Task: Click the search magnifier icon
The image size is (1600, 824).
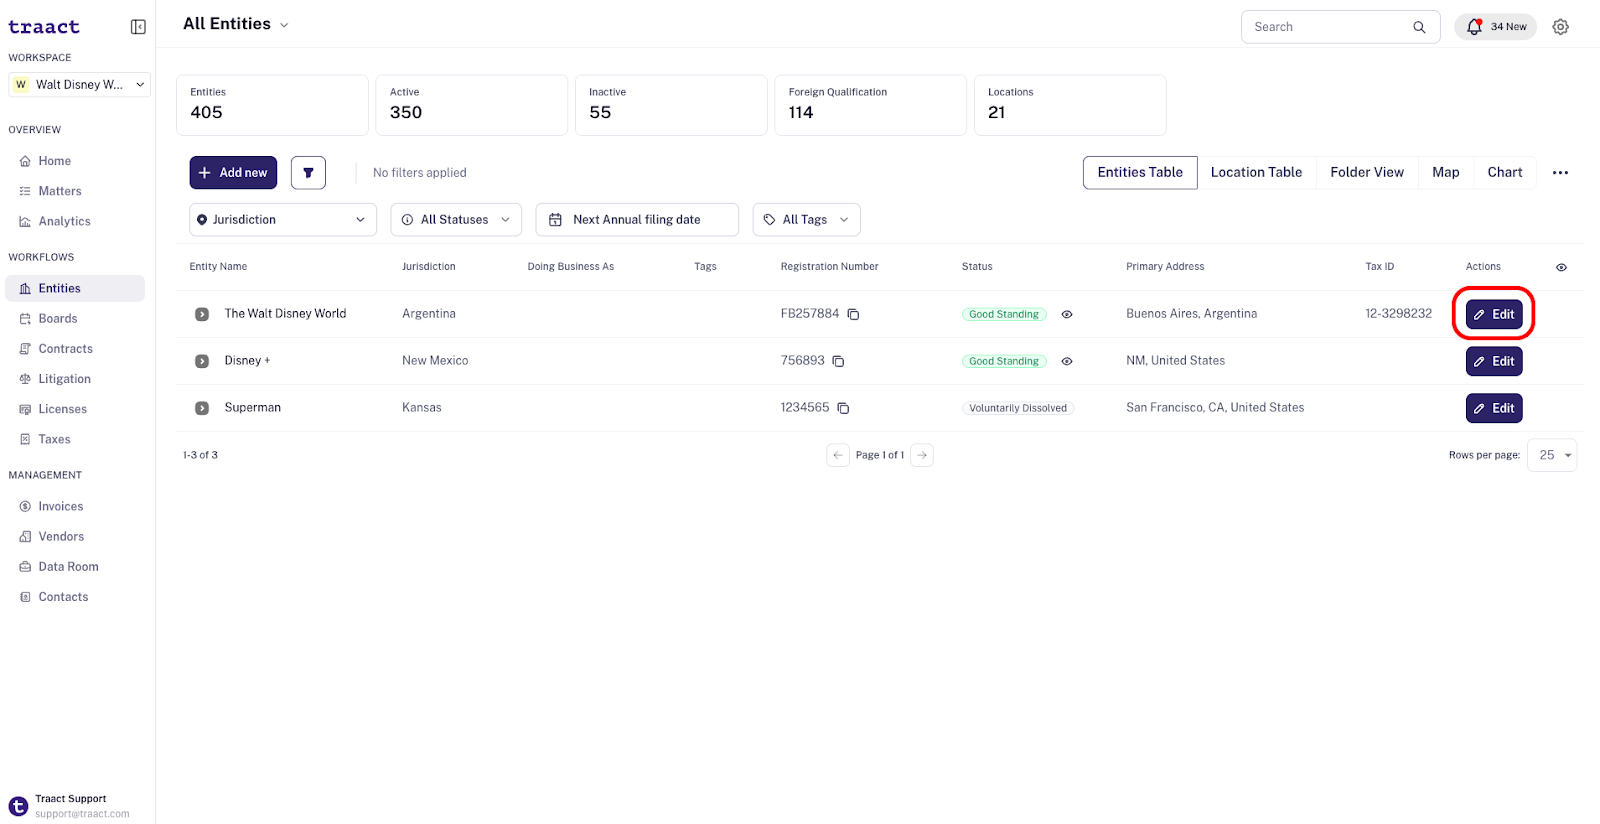Action: pos(1419,27)
